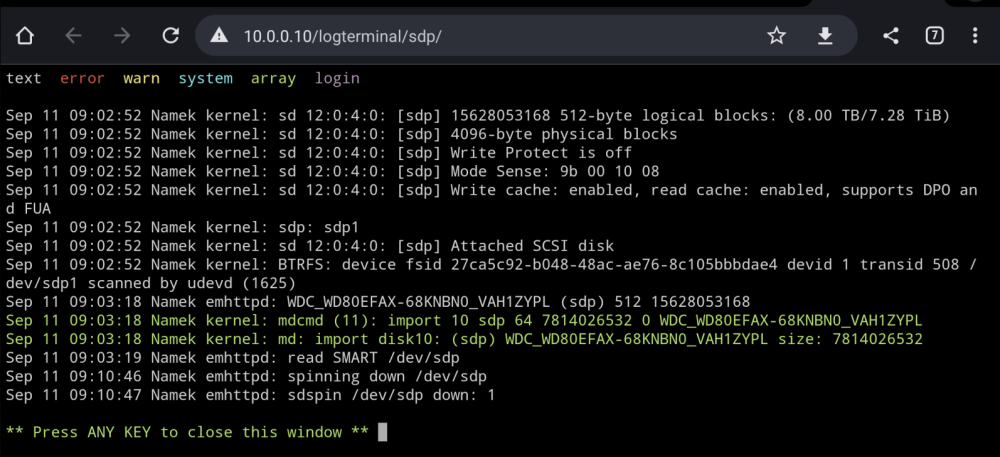
Task: Share the current page
Action: click(x=891, y=36)
